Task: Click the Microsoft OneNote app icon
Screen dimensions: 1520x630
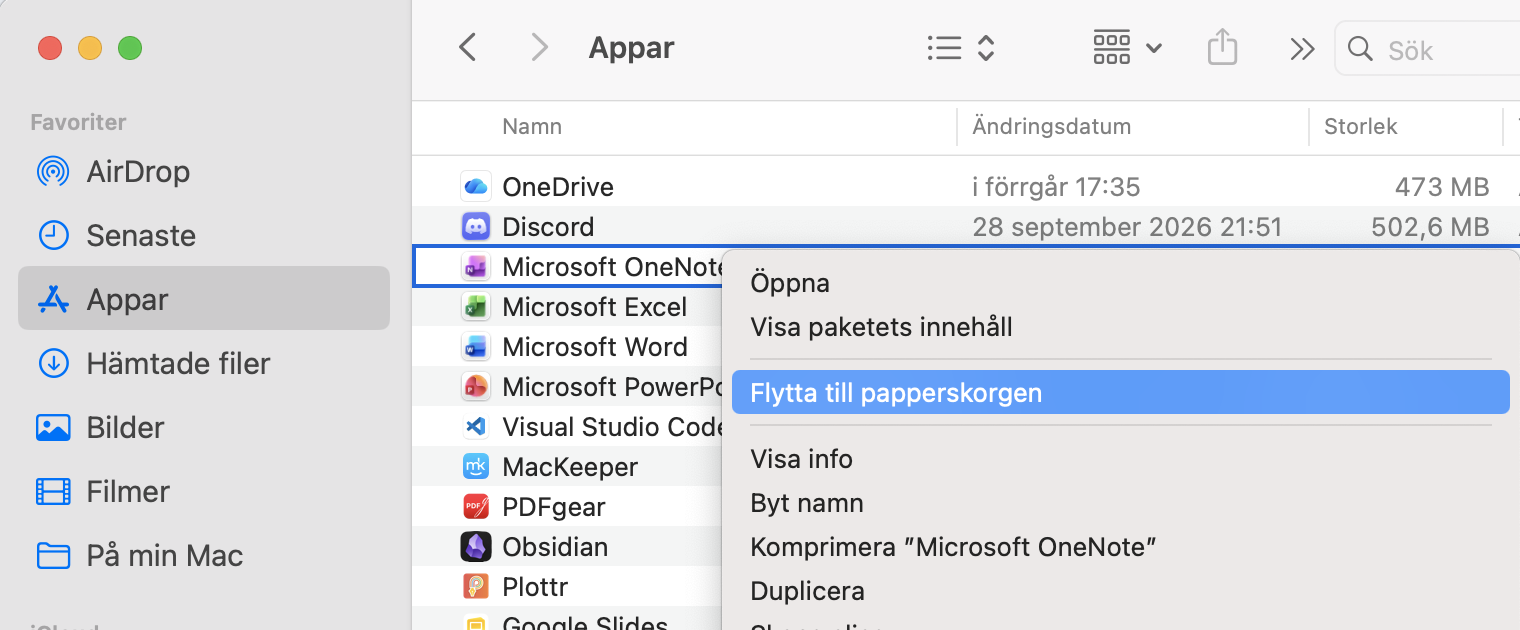Action: [x=475, y=267]
